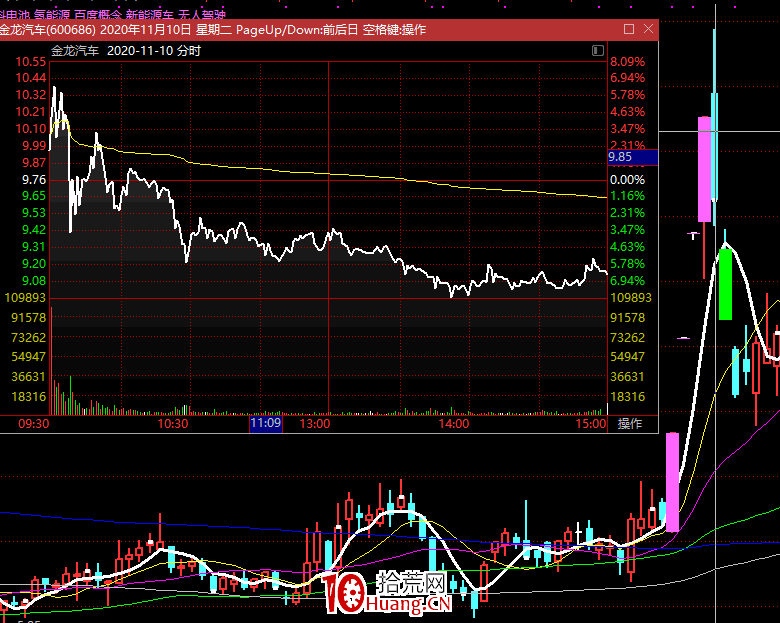Select the 氢能源 concept tag
The image size is (780, 623).
tap(52, 15)
